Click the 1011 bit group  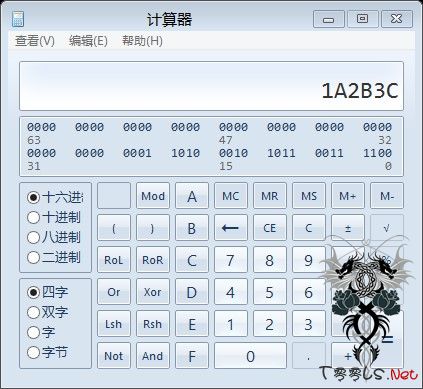click(281, 153)
